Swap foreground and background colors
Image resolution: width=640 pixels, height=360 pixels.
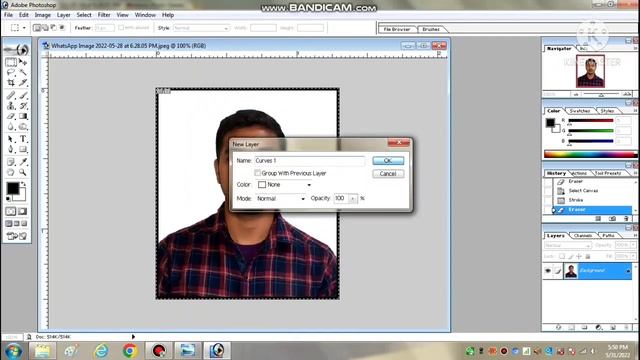tap(24, 184)
